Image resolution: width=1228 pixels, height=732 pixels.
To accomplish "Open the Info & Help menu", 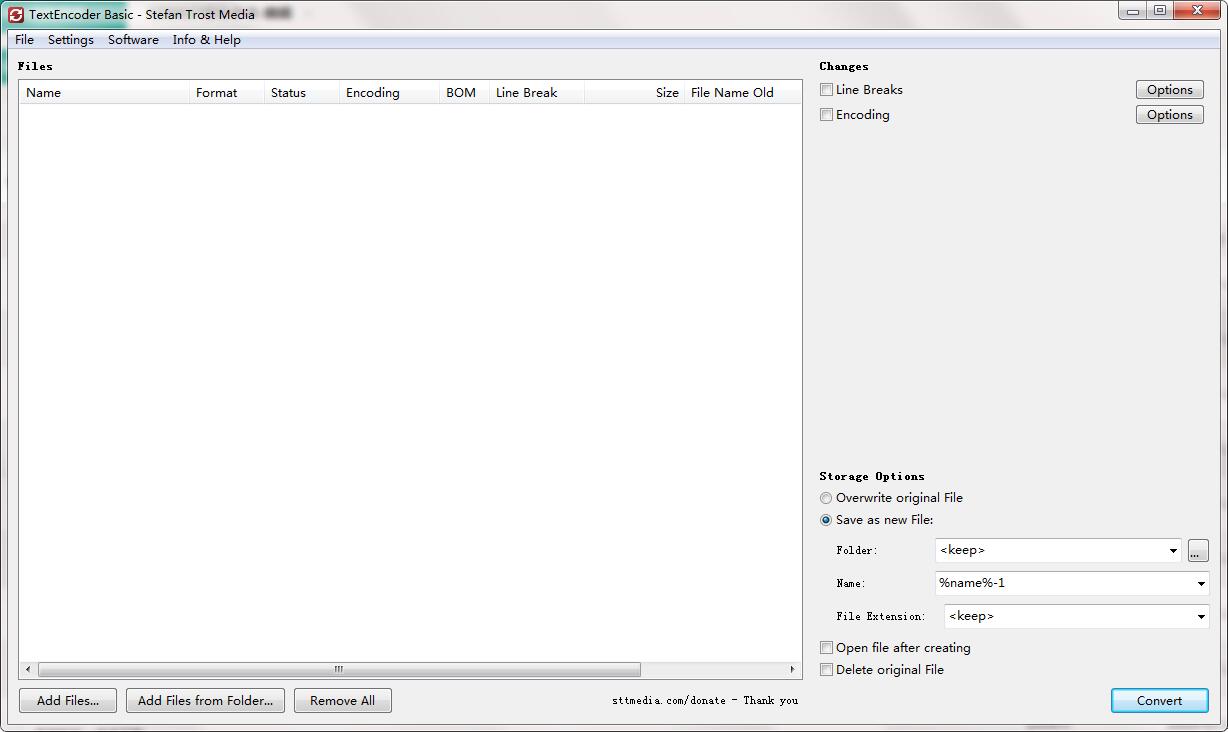I will point(206,39).
